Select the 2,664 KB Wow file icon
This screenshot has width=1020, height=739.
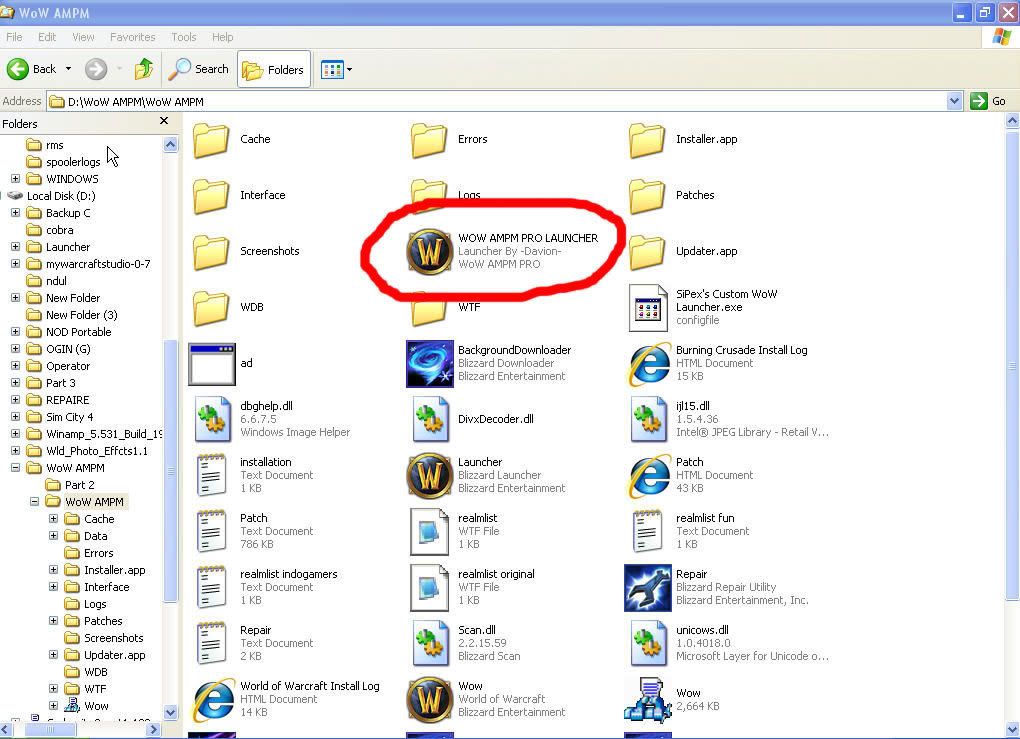(647, 699)
